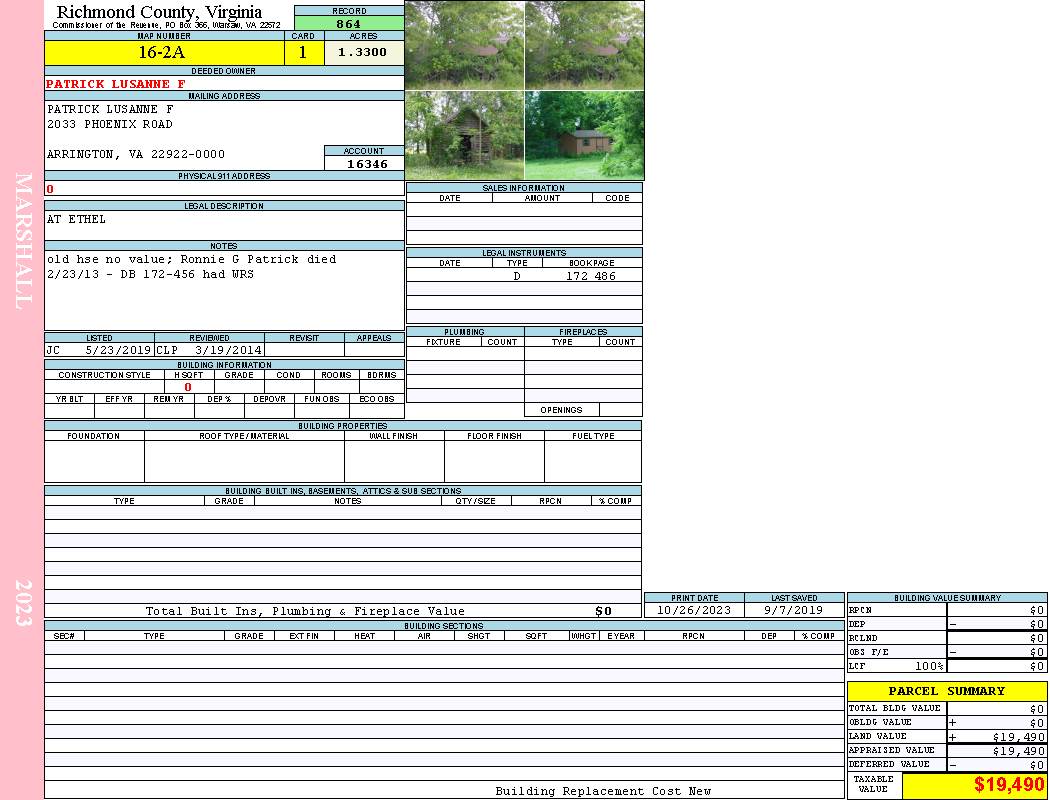Click the Land Value amount row
This screenshot has width=1050, height=800.
coord(996,737)
